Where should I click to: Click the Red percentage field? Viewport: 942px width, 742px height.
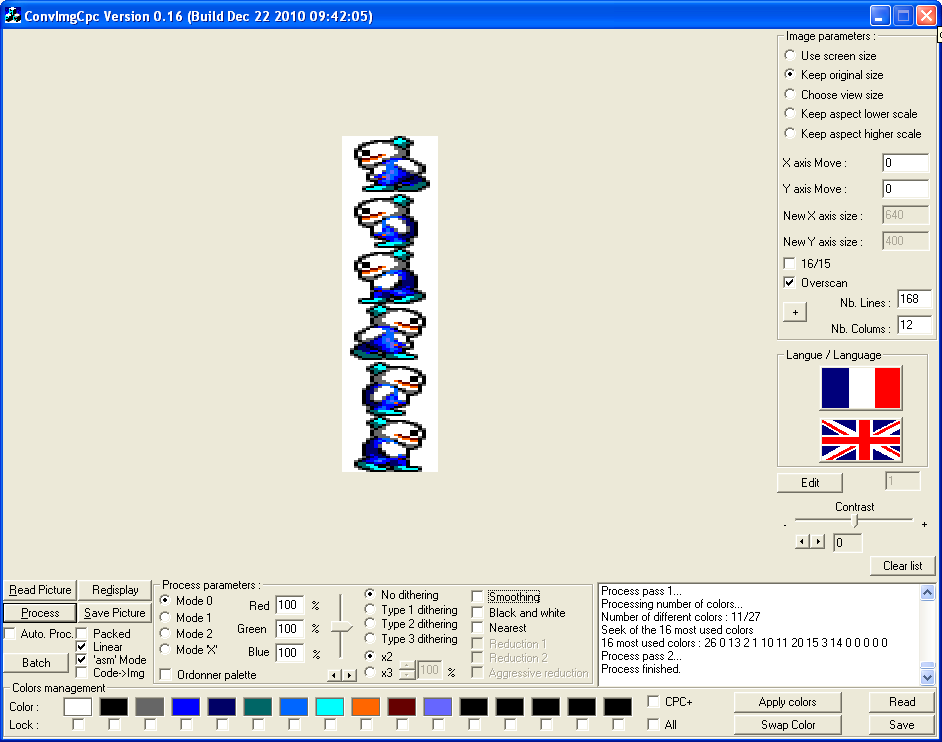[x=289, y=605]
